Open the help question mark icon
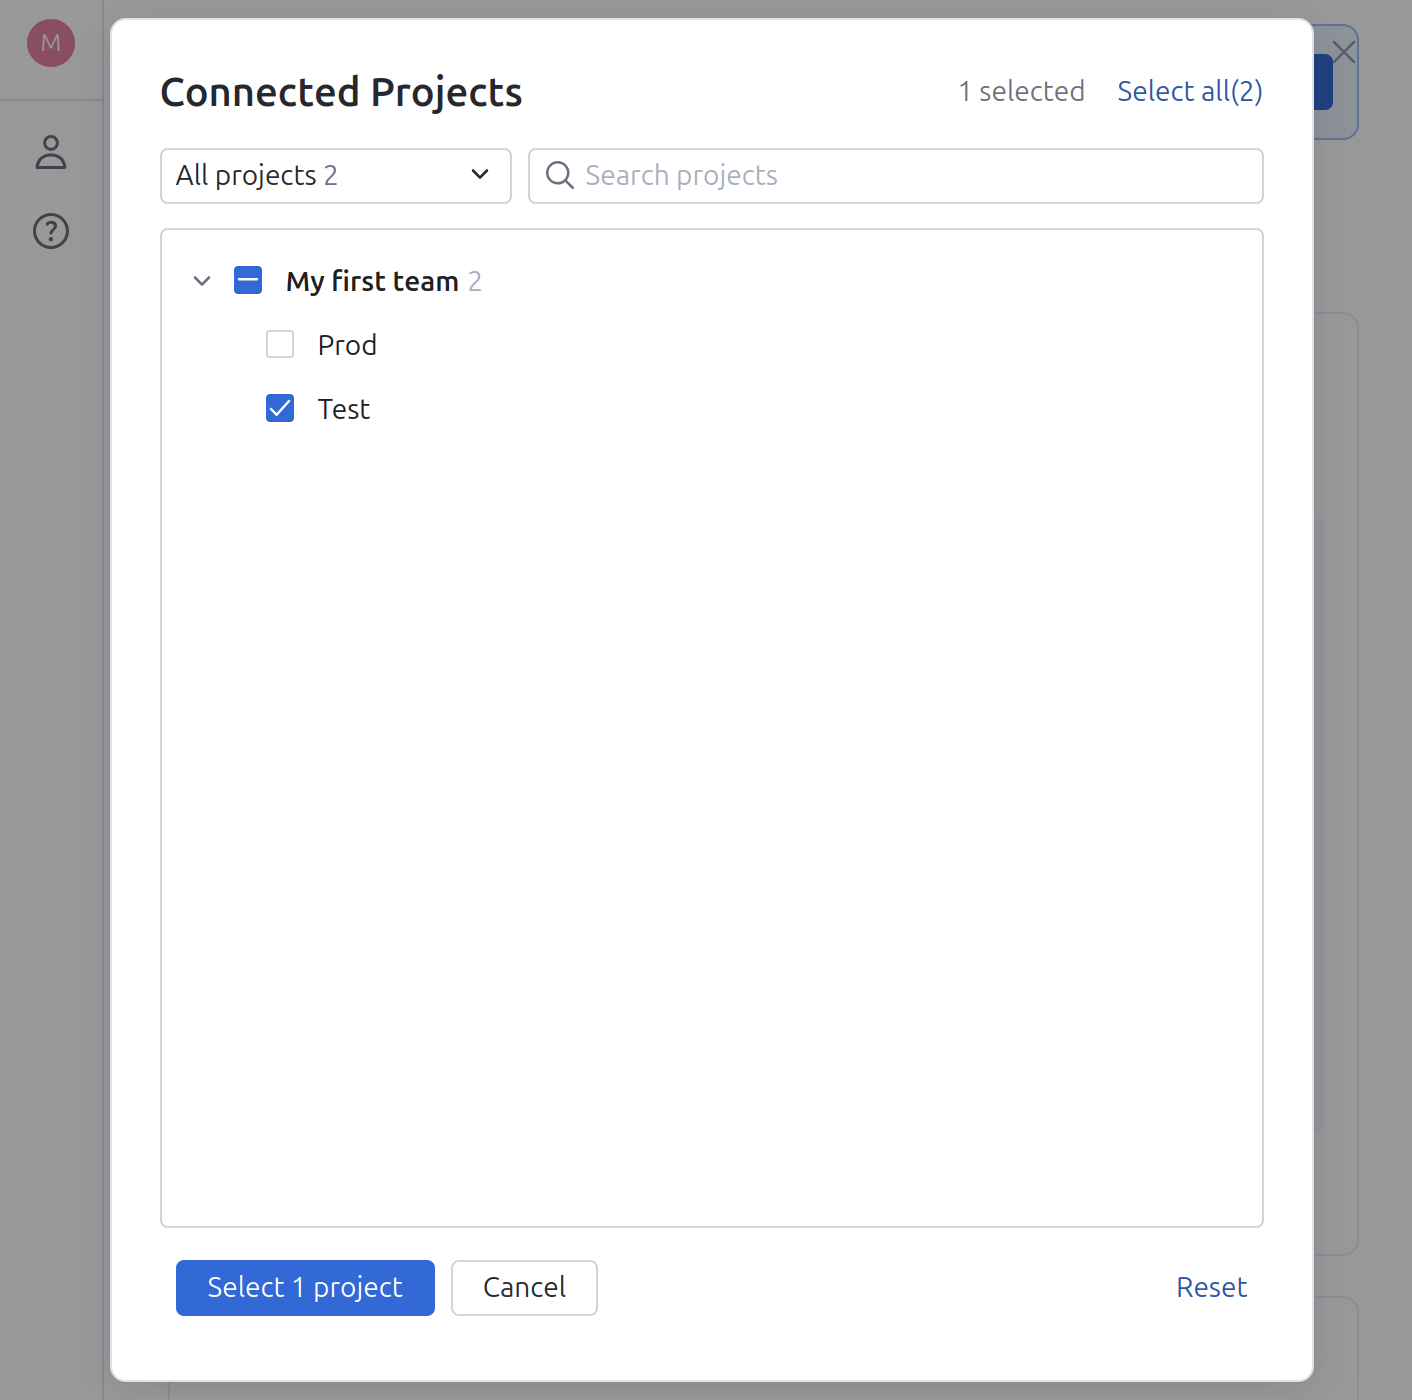The image size is (1412, 1400). point(50,231)
